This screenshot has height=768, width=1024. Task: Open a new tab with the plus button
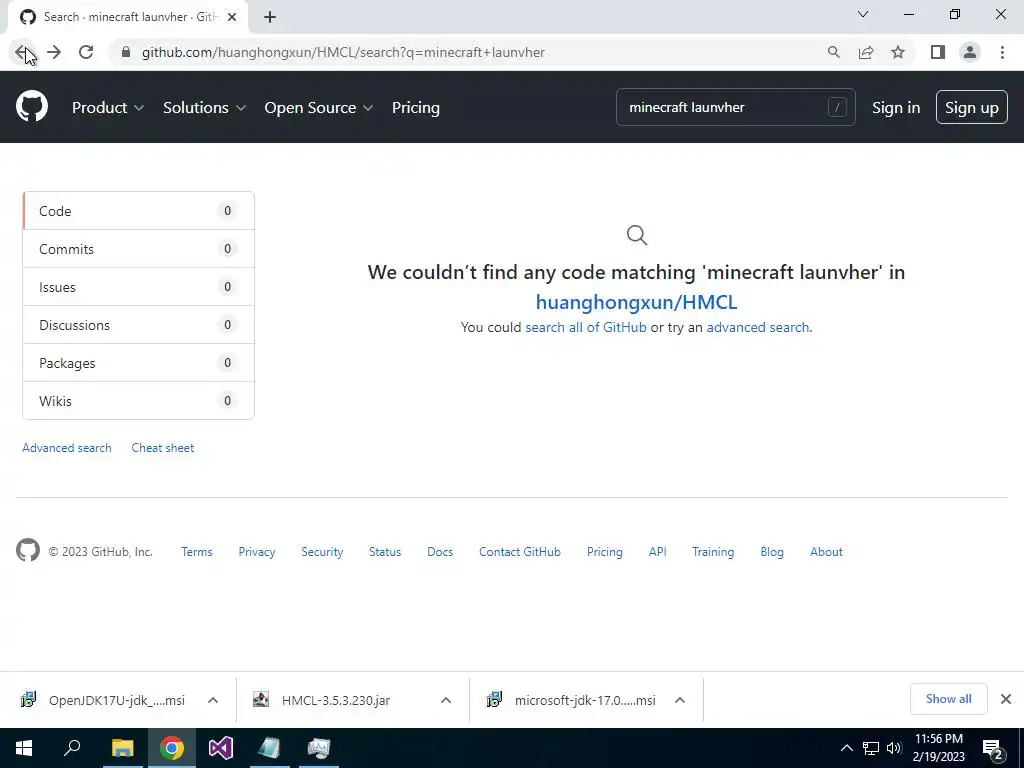tap(270, 17)
